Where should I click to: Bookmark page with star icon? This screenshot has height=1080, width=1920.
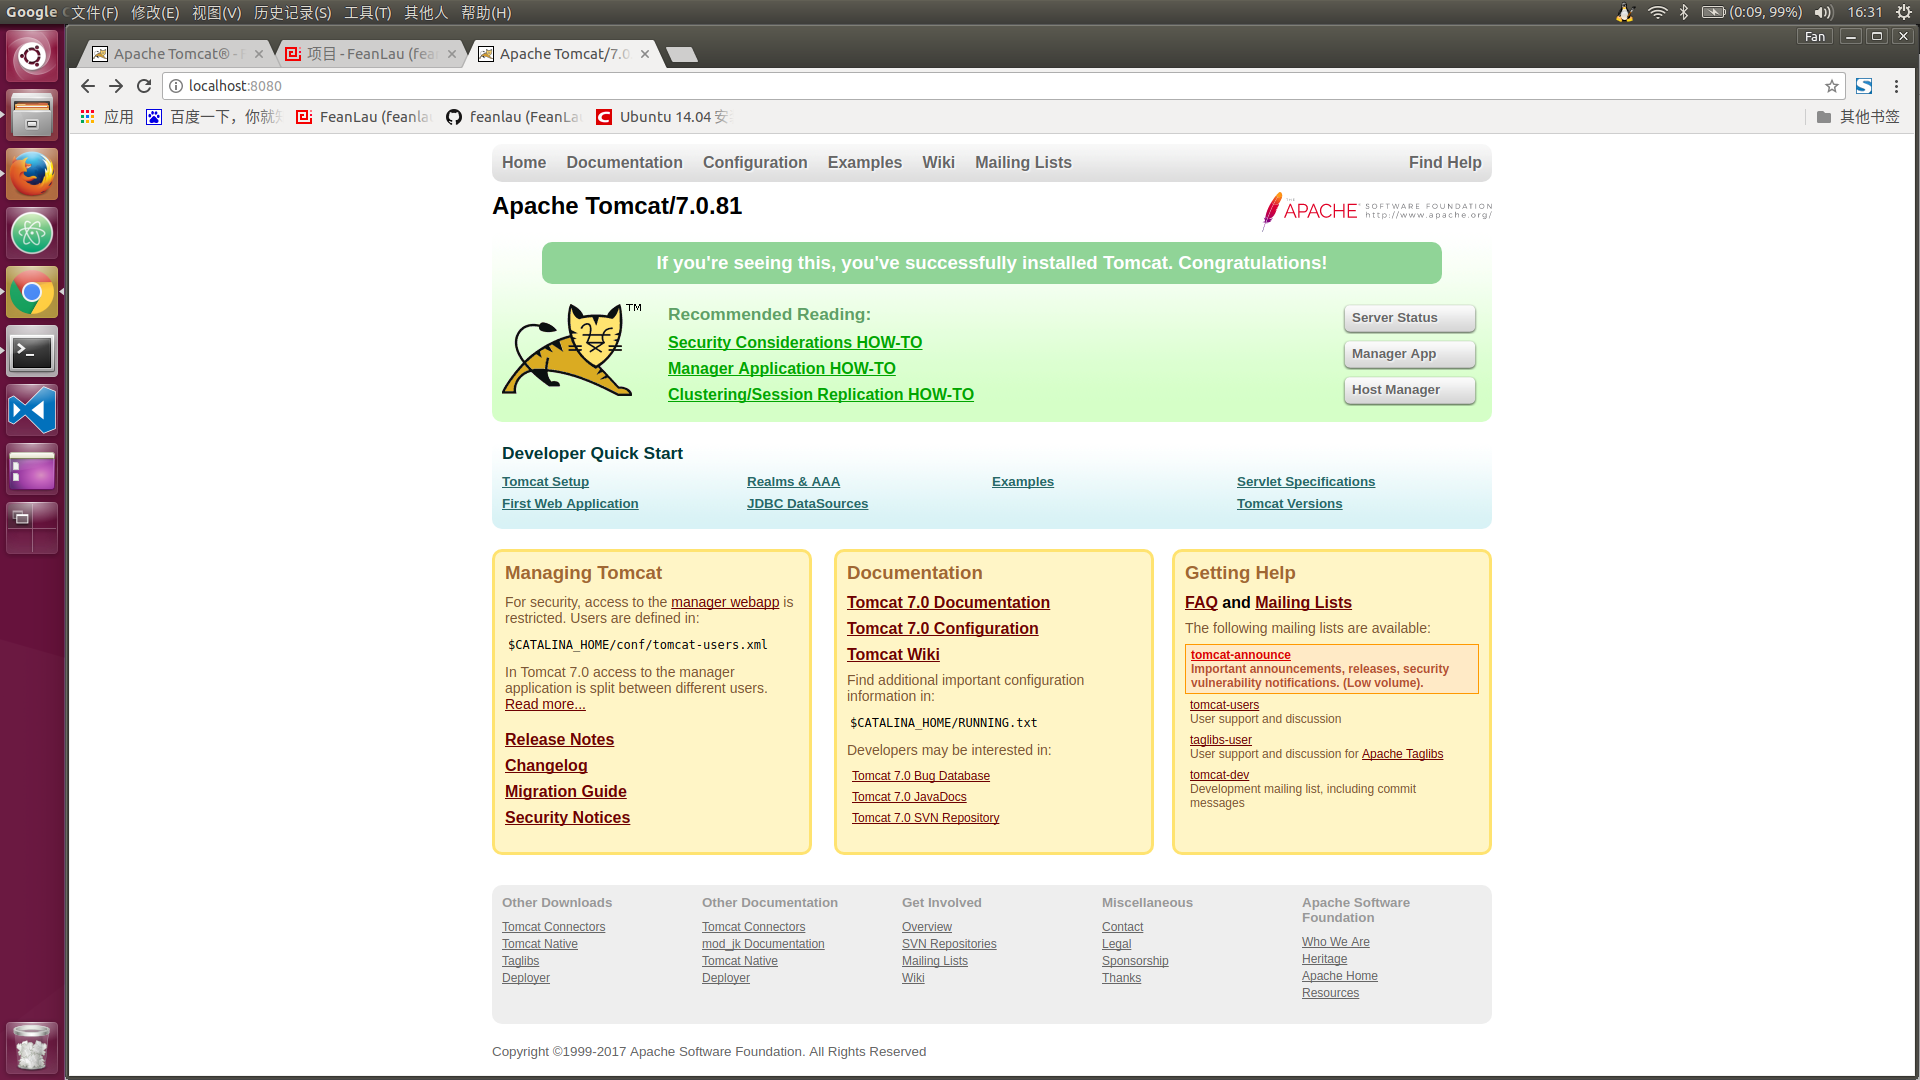click(1831, 86)
